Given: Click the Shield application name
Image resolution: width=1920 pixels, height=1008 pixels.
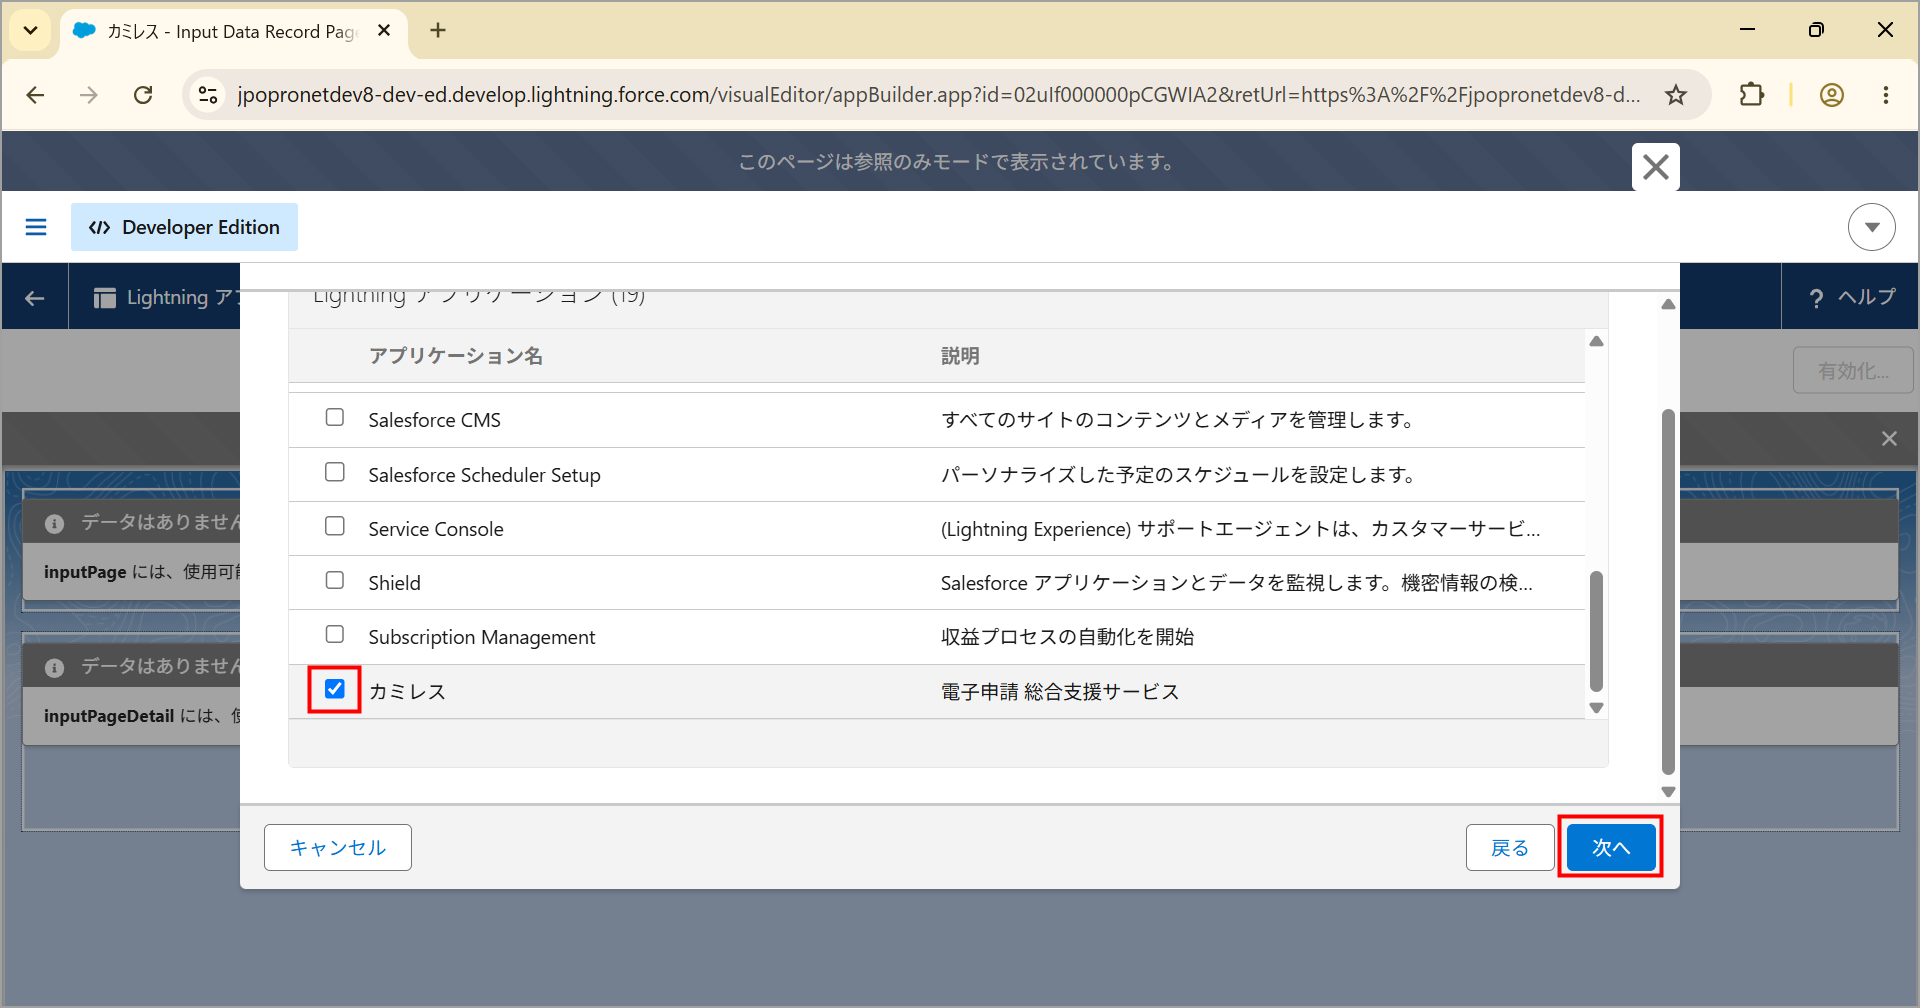Looking at the screenshot, I should click(x=394, y=583).
